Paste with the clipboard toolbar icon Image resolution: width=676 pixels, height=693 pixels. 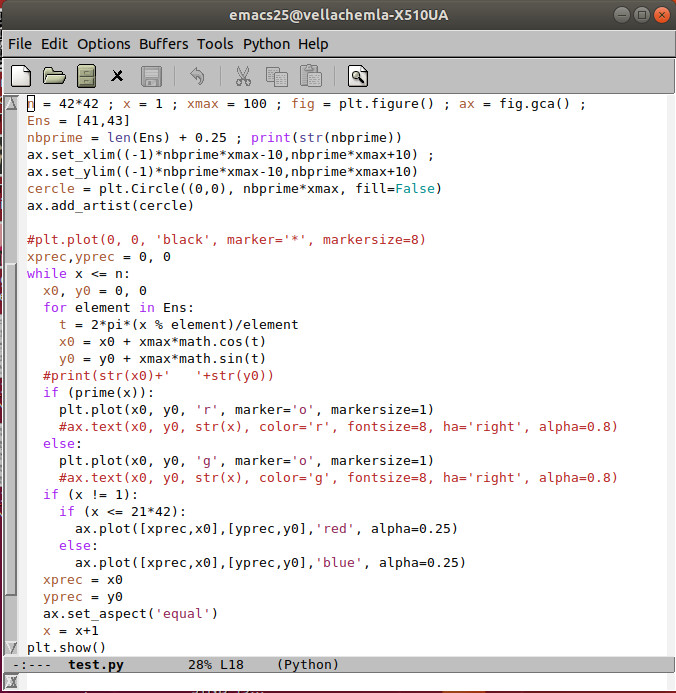pos(310,75)
